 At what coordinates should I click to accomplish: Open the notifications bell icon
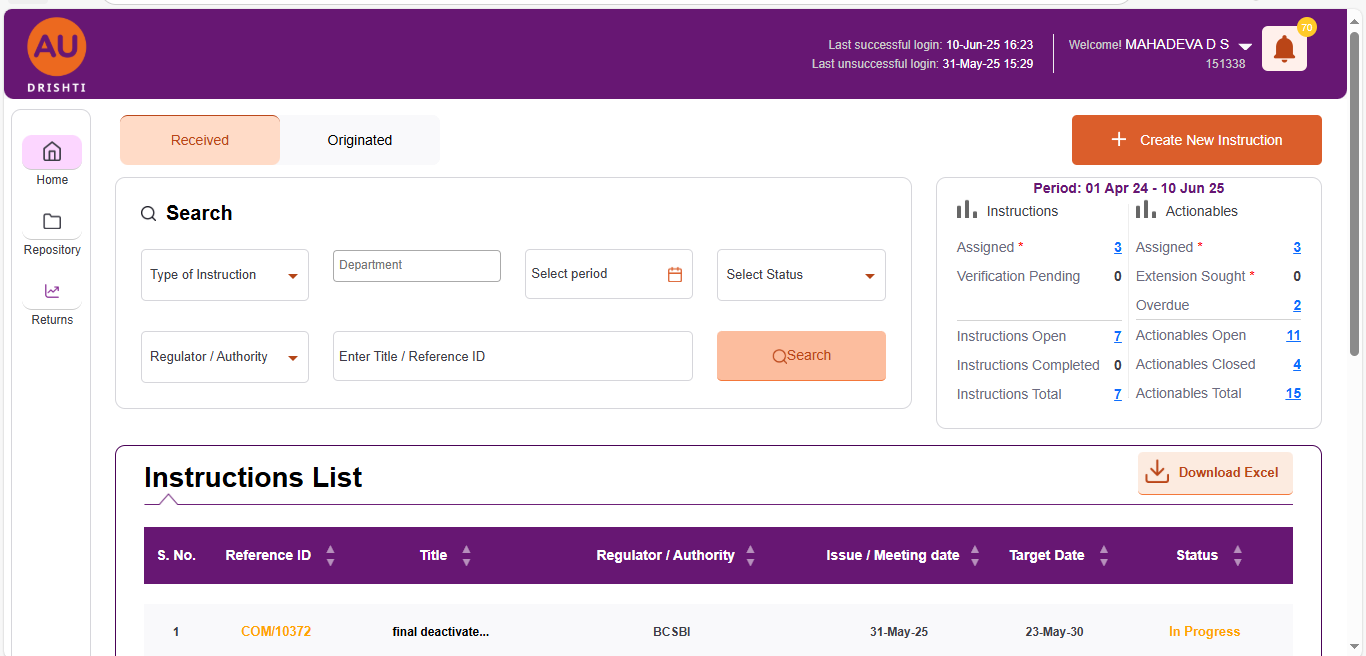1284,48
